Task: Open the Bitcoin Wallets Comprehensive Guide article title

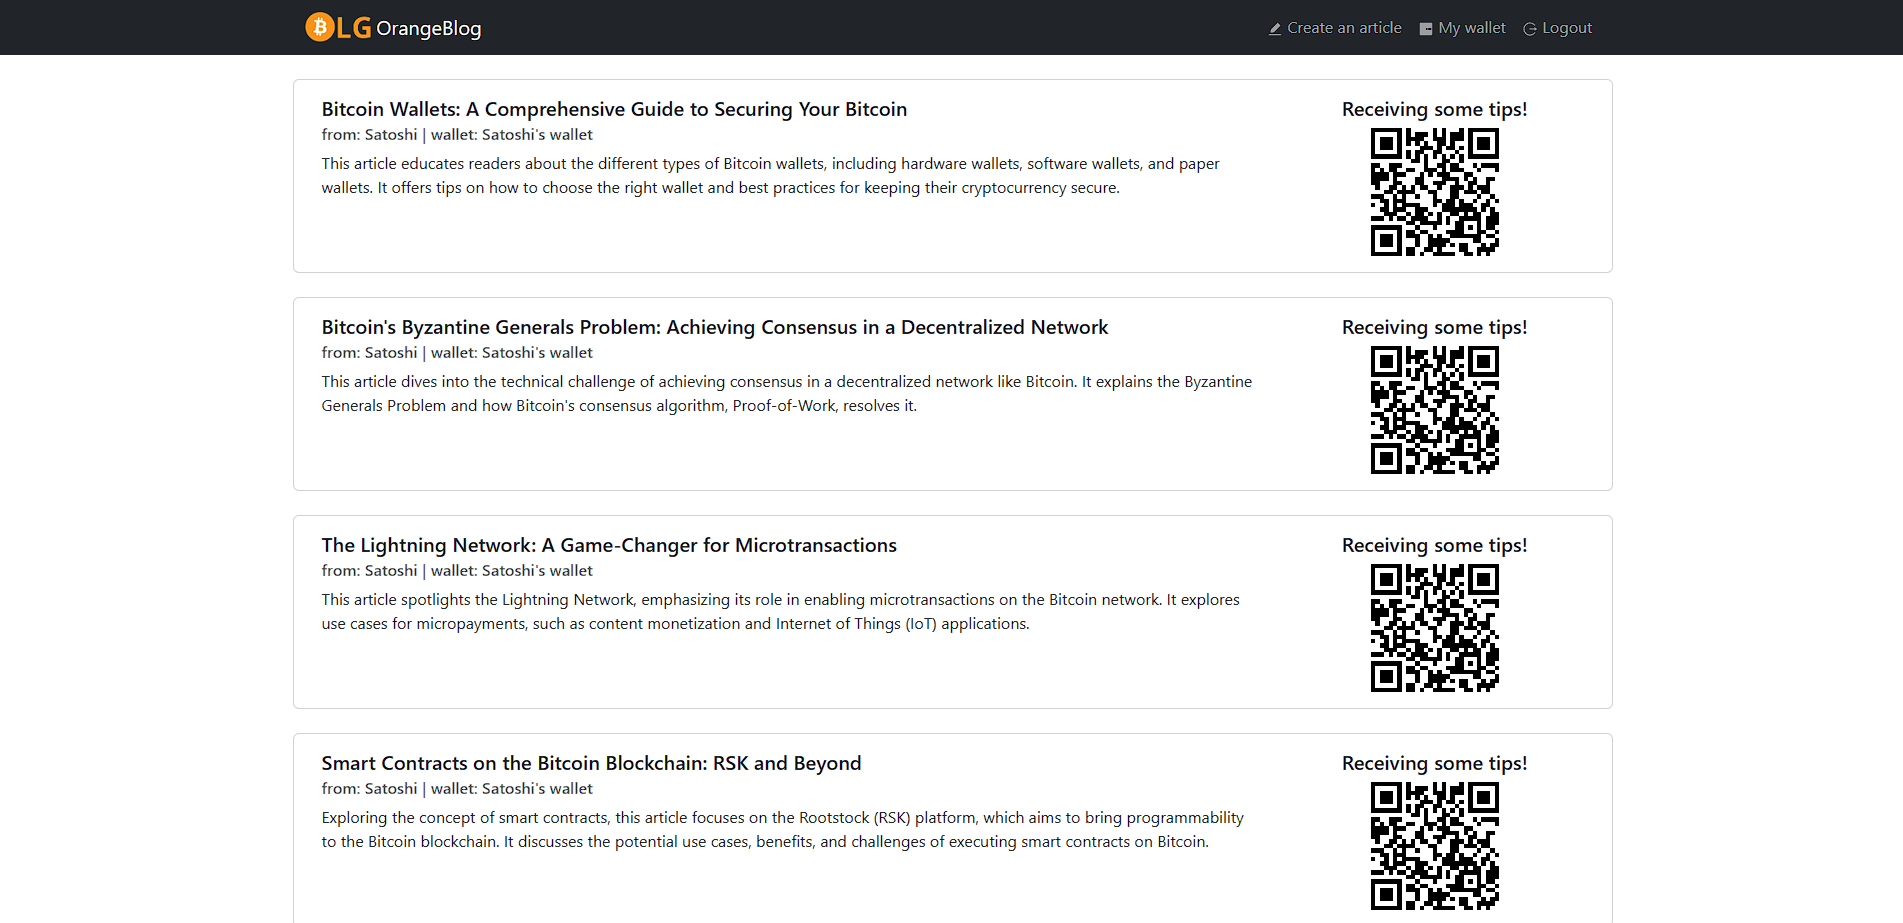Action: (x=614, y=109)
